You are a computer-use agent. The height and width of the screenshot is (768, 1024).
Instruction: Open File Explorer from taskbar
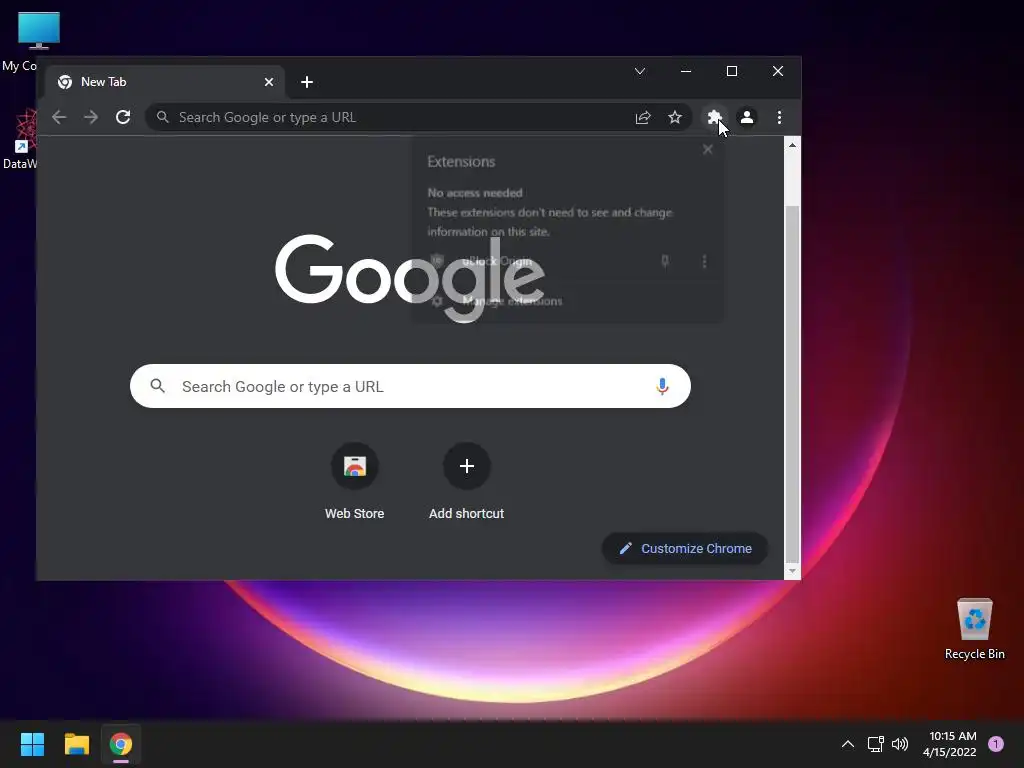click(76, 744)
